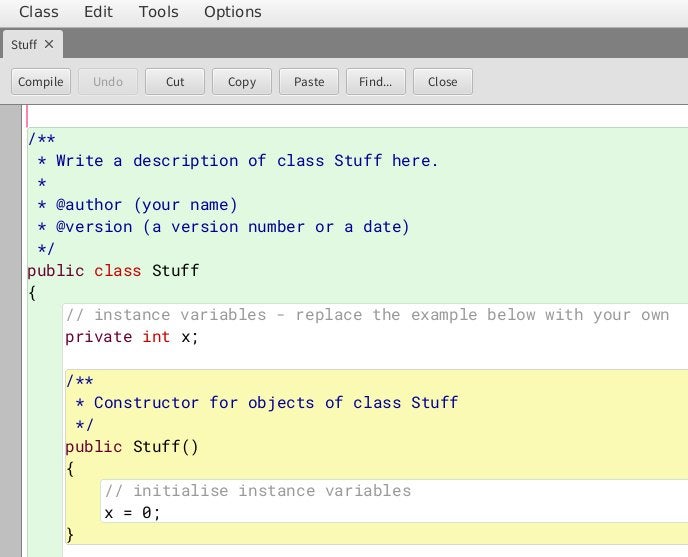Place cursor on the empty first editor line
The width and height of the screenshot is (688, 557).
pyautogui.click(x=300, y=117)
